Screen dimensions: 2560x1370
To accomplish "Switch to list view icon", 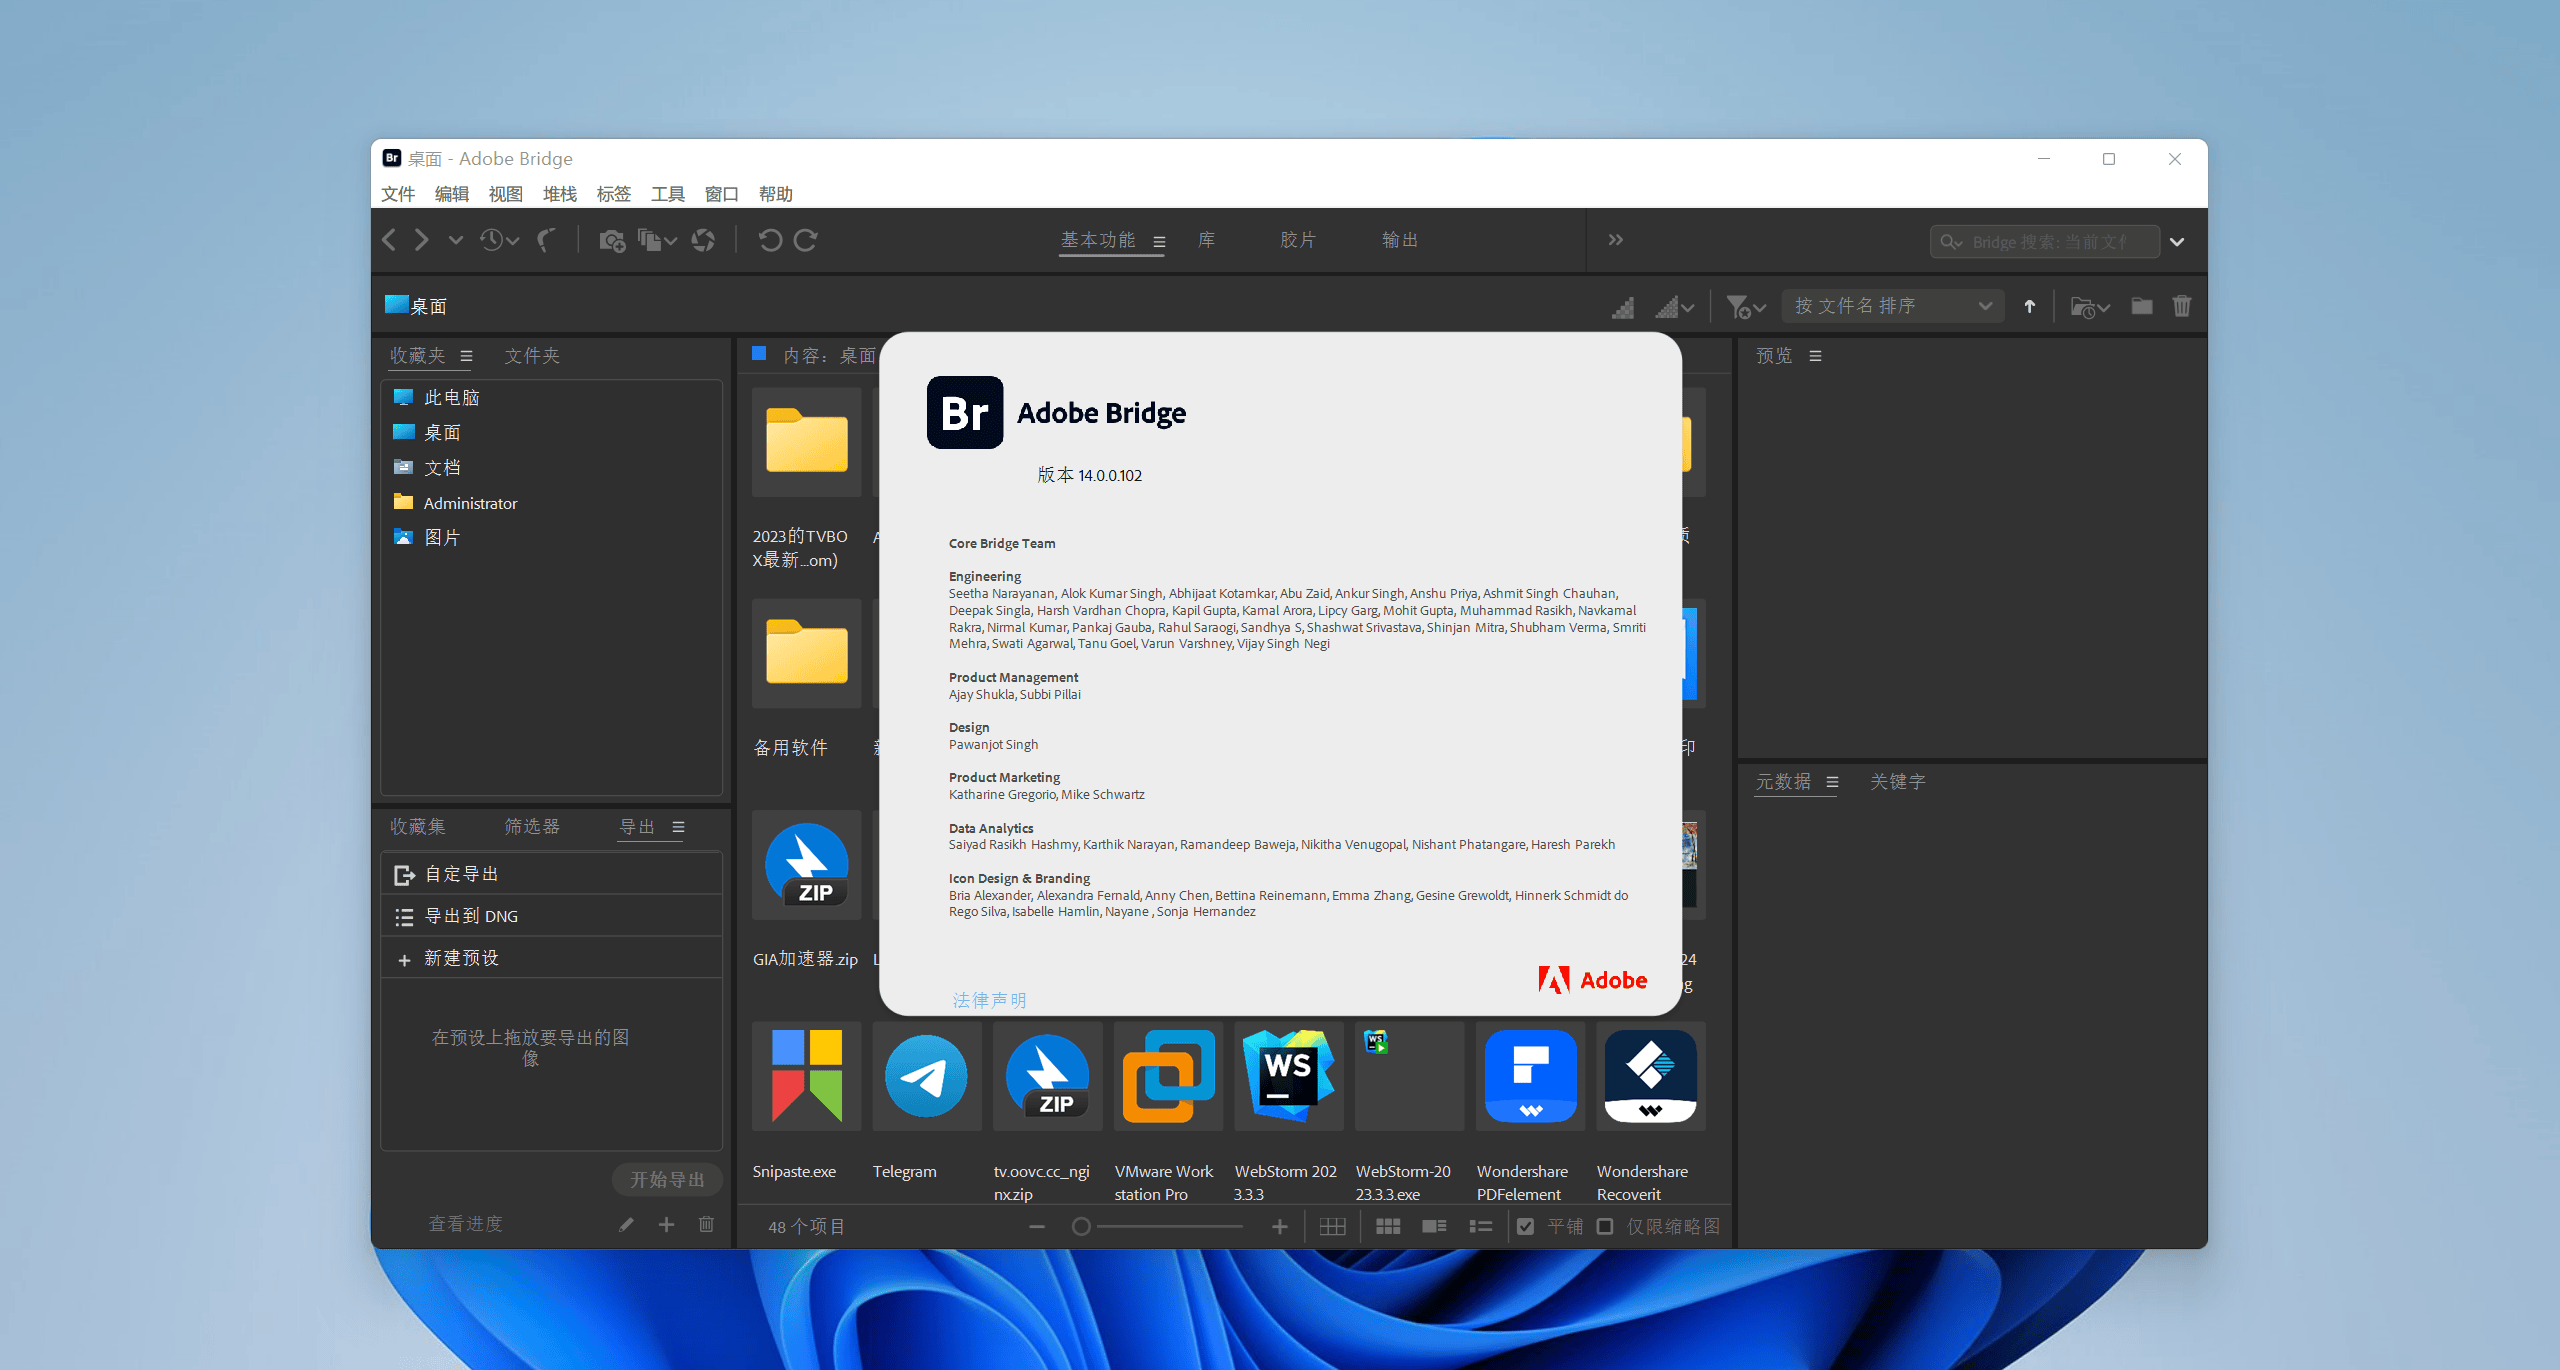I will 1481,1227.
